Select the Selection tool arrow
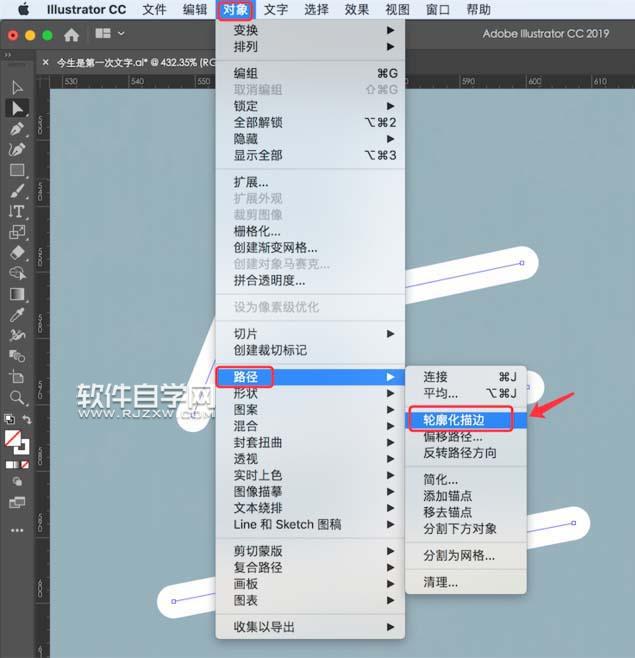The height and width of the screenshot is (658, 635). tap(17, 87)
